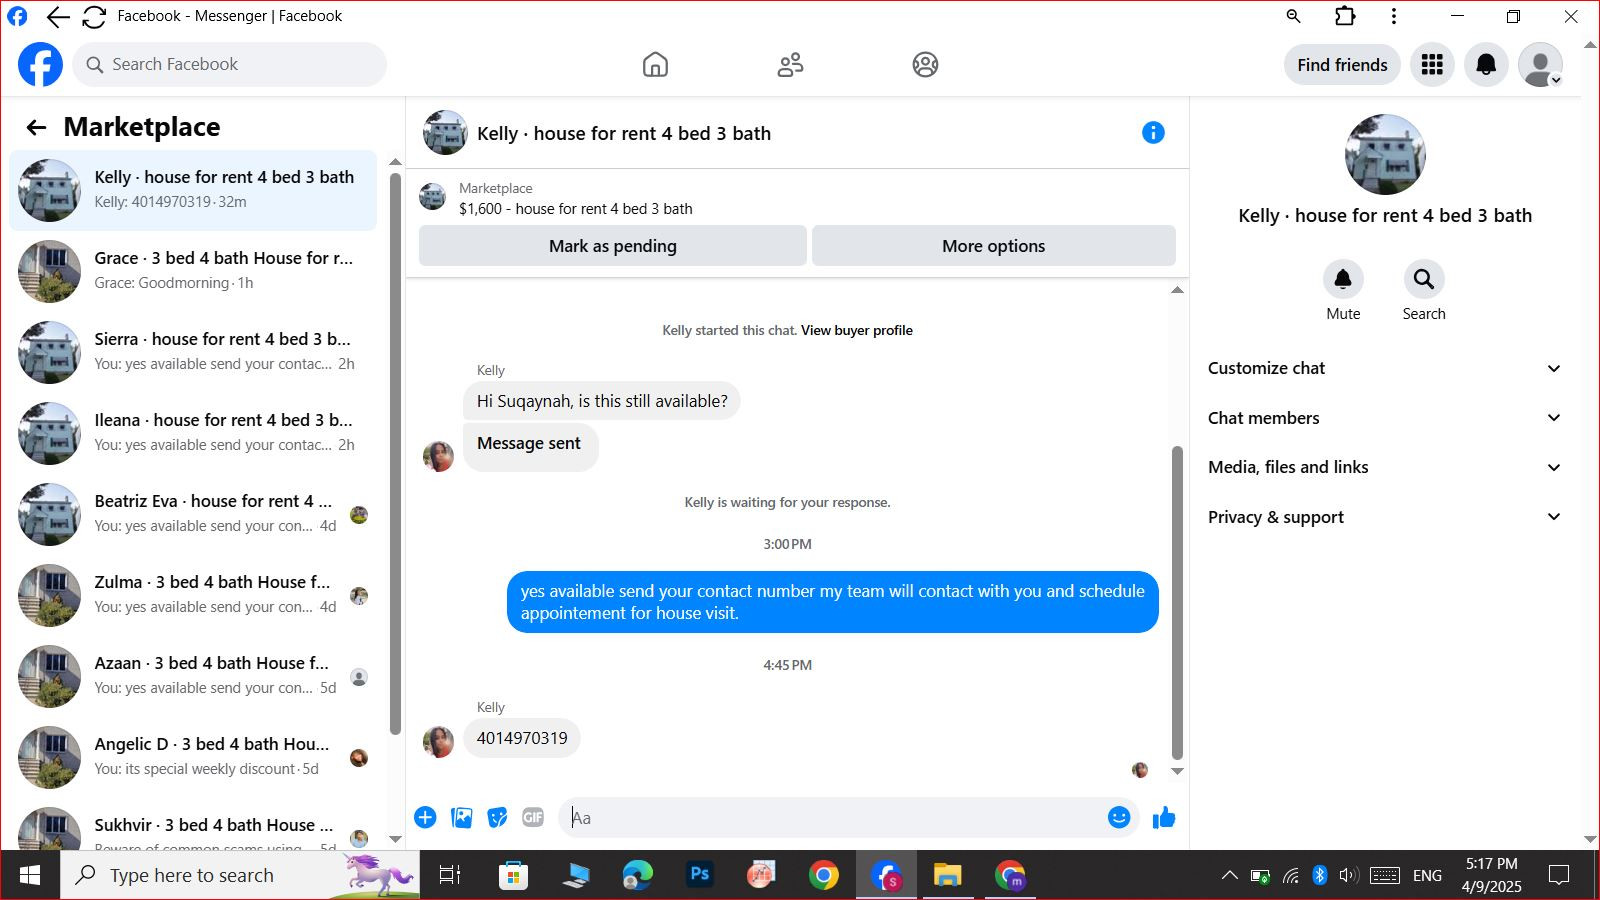Click Mark as pending button

coord(612,246)
